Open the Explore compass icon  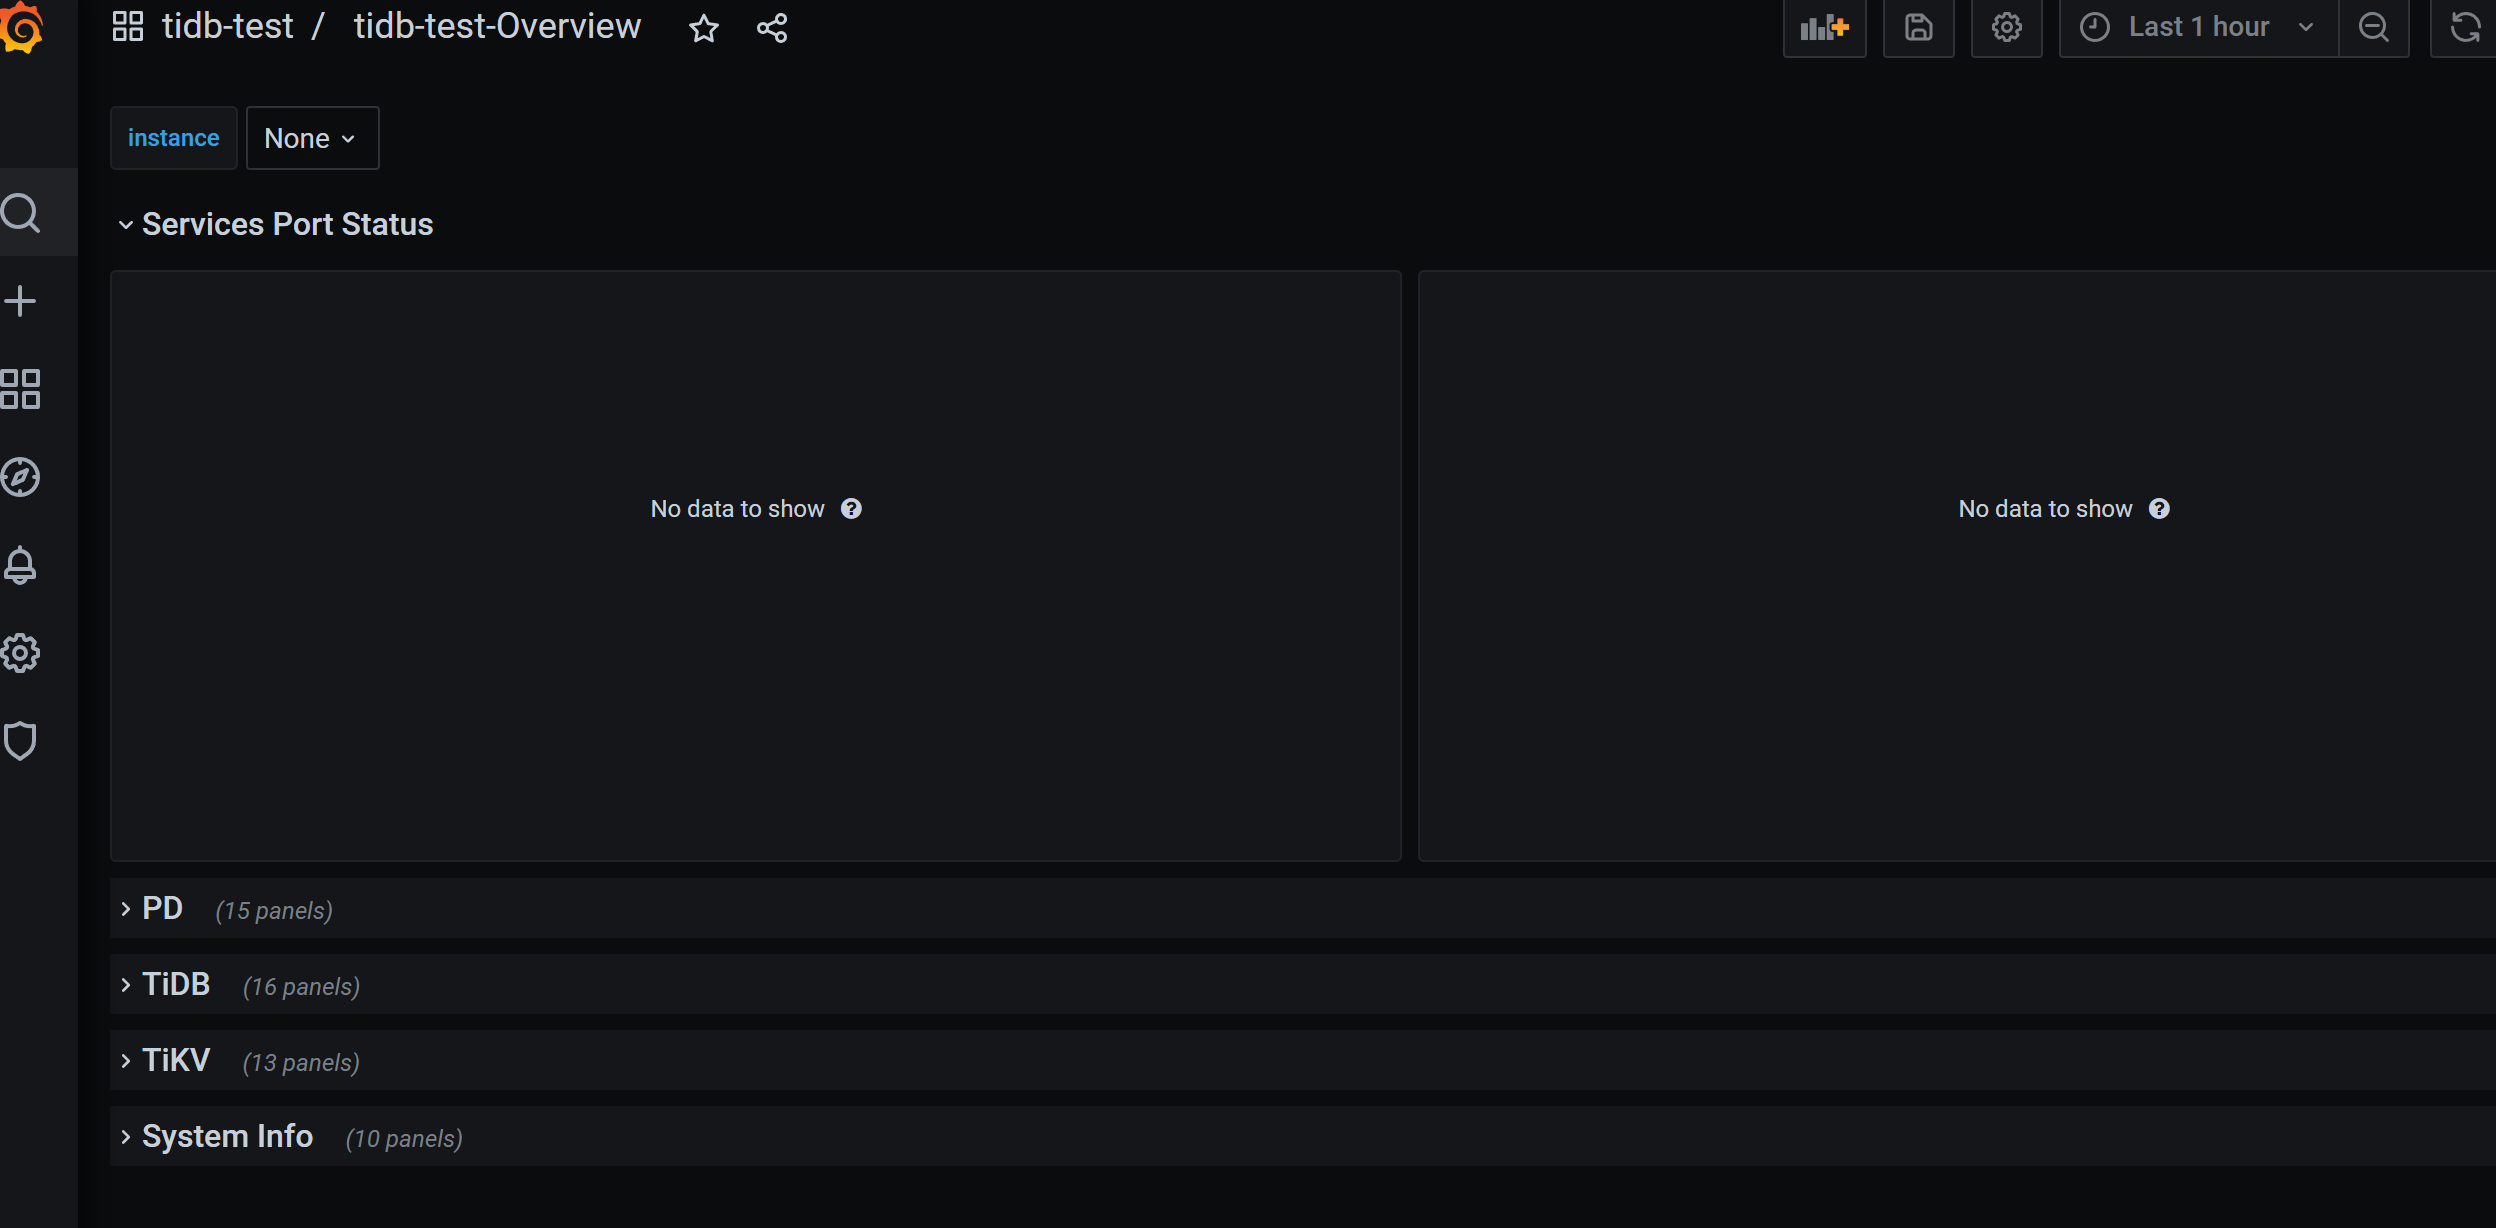pos(21,477)
